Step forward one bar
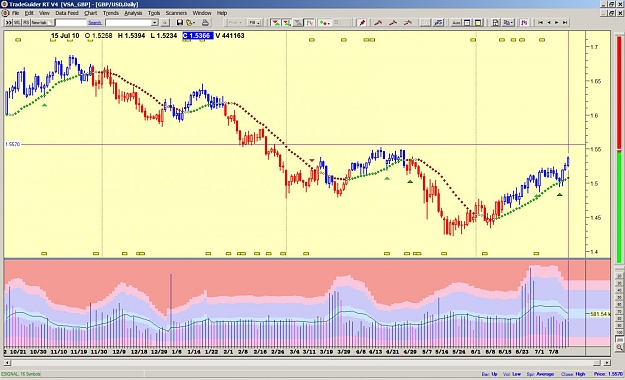Image resolution: width=625 pixels, height=380 pixels. point(556,23)
